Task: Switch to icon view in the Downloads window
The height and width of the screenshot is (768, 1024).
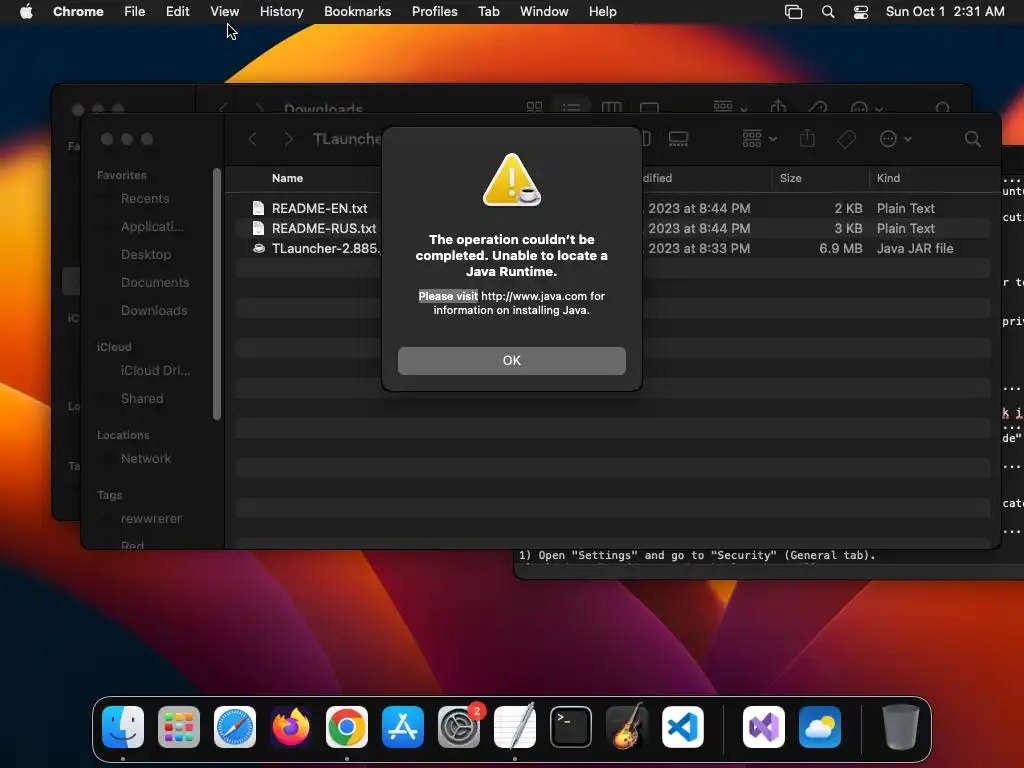Action: point(534,106)
